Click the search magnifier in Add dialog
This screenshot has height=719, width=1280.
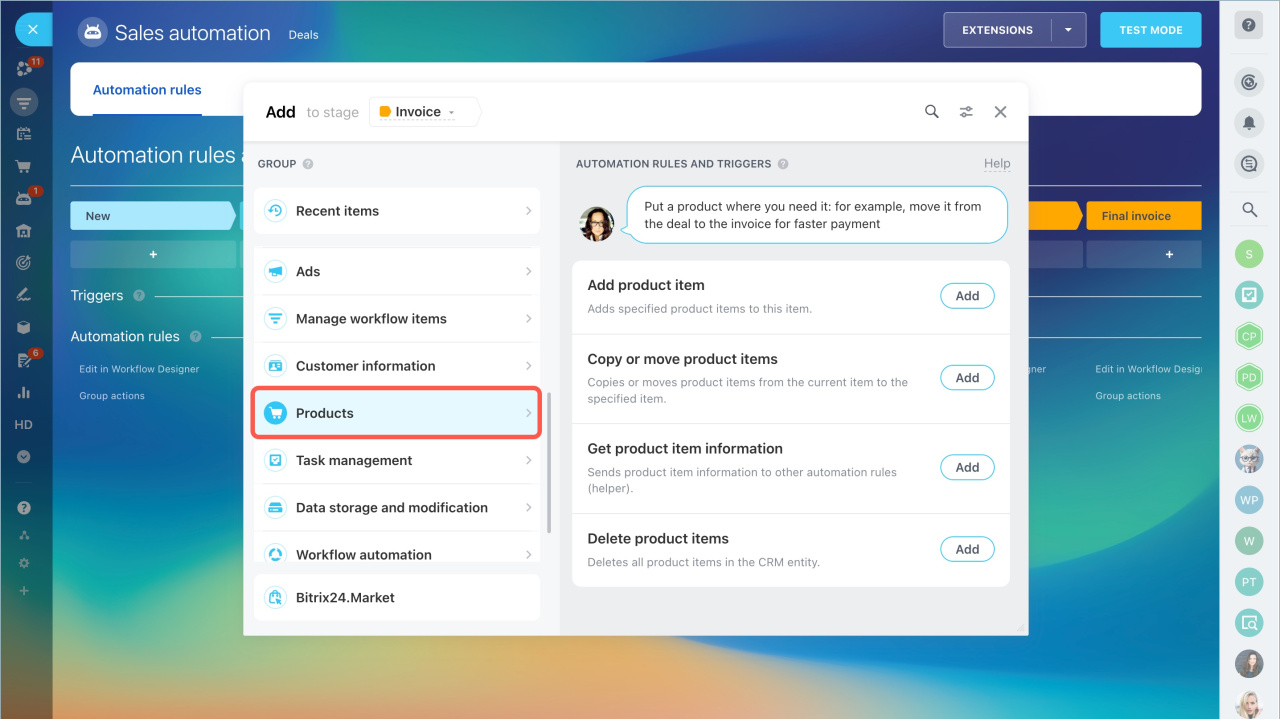[931, 112]
